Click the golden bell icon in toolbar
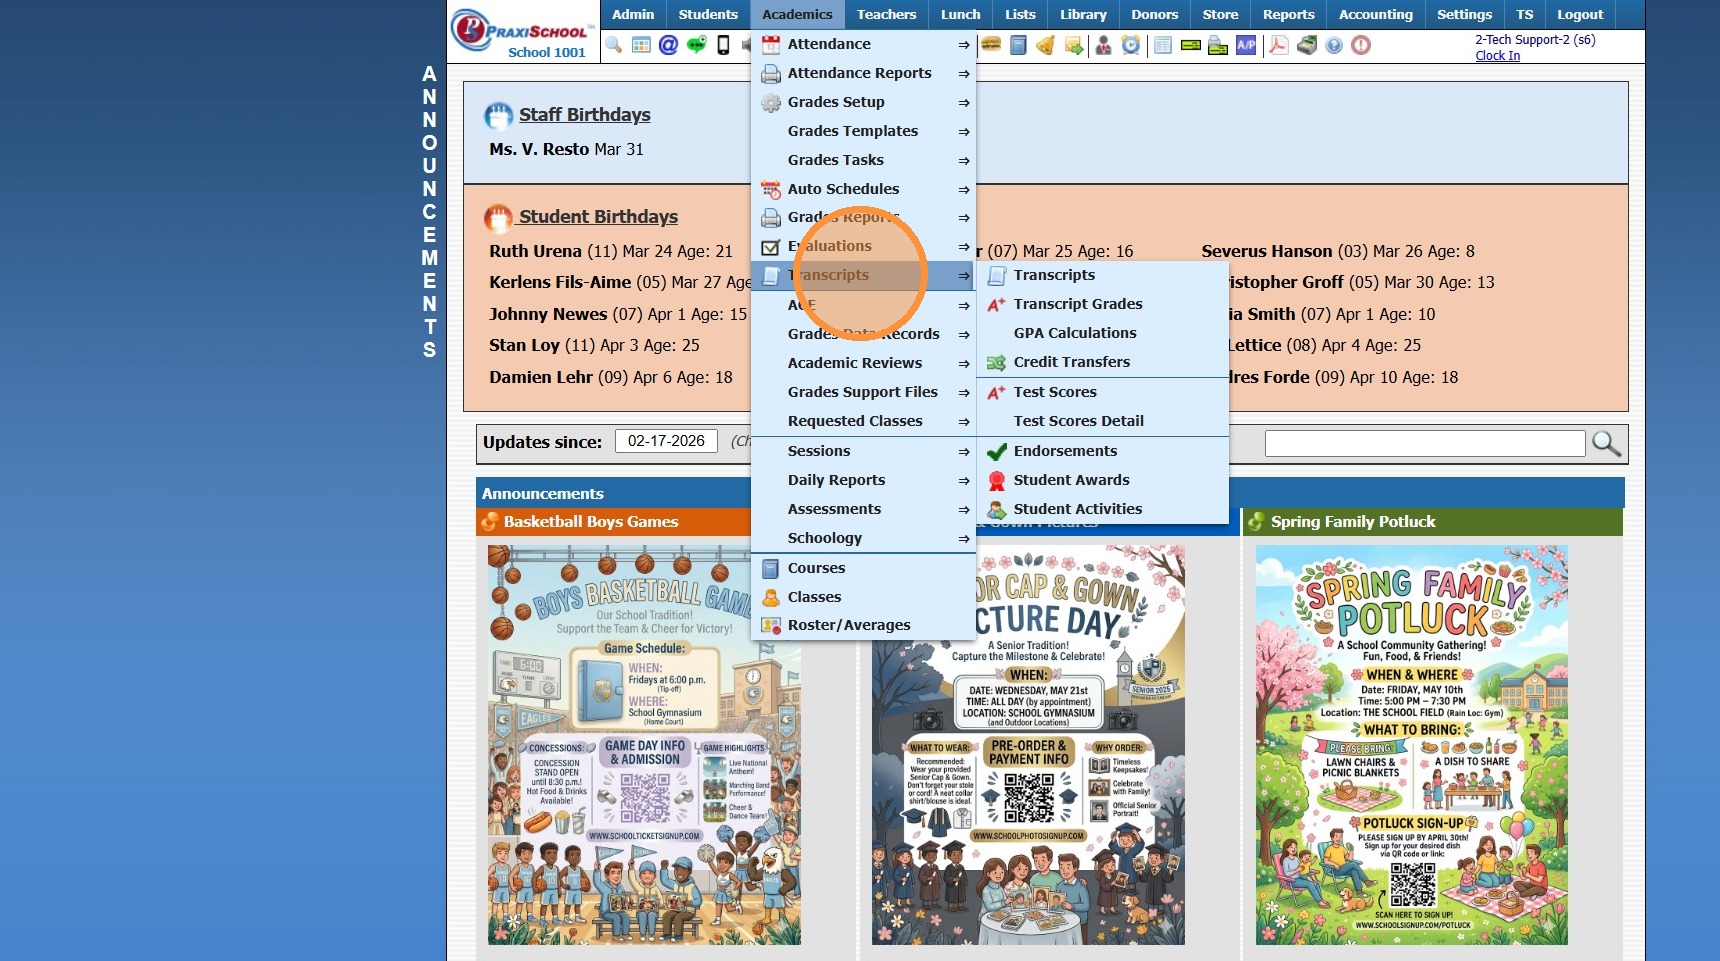1720x961 pixels. (1045, 45)
